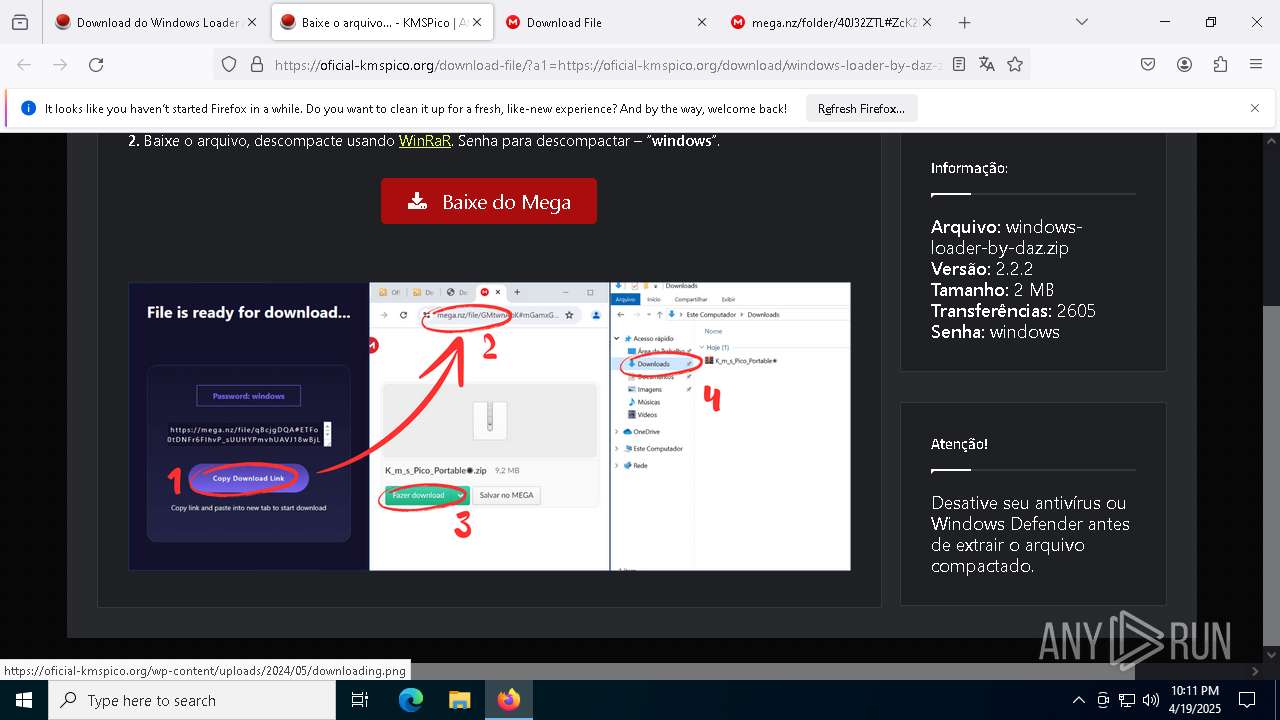
Task: Click the Firefox taskbar icon
Action: [x=509, y=700]
